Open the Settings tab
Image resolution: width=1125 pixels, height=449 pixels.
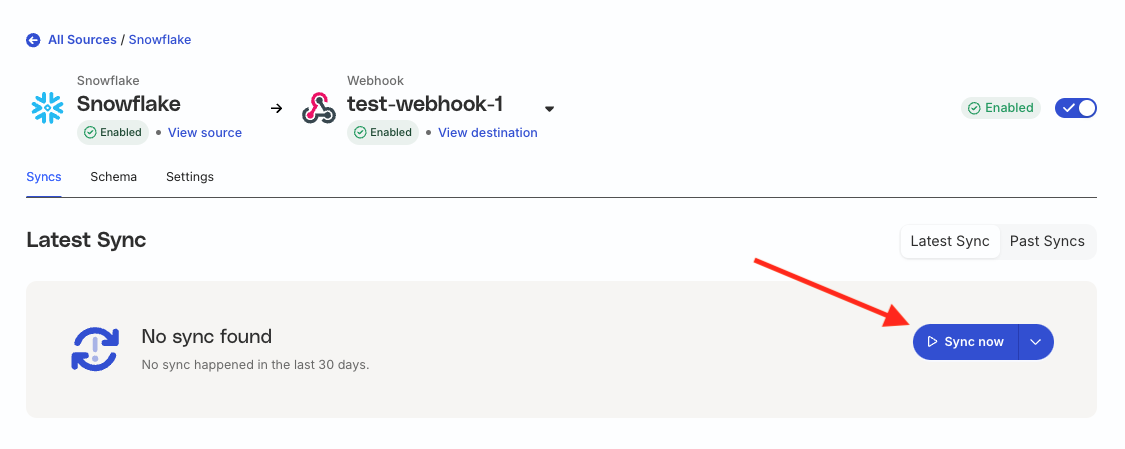coord(189,176)
